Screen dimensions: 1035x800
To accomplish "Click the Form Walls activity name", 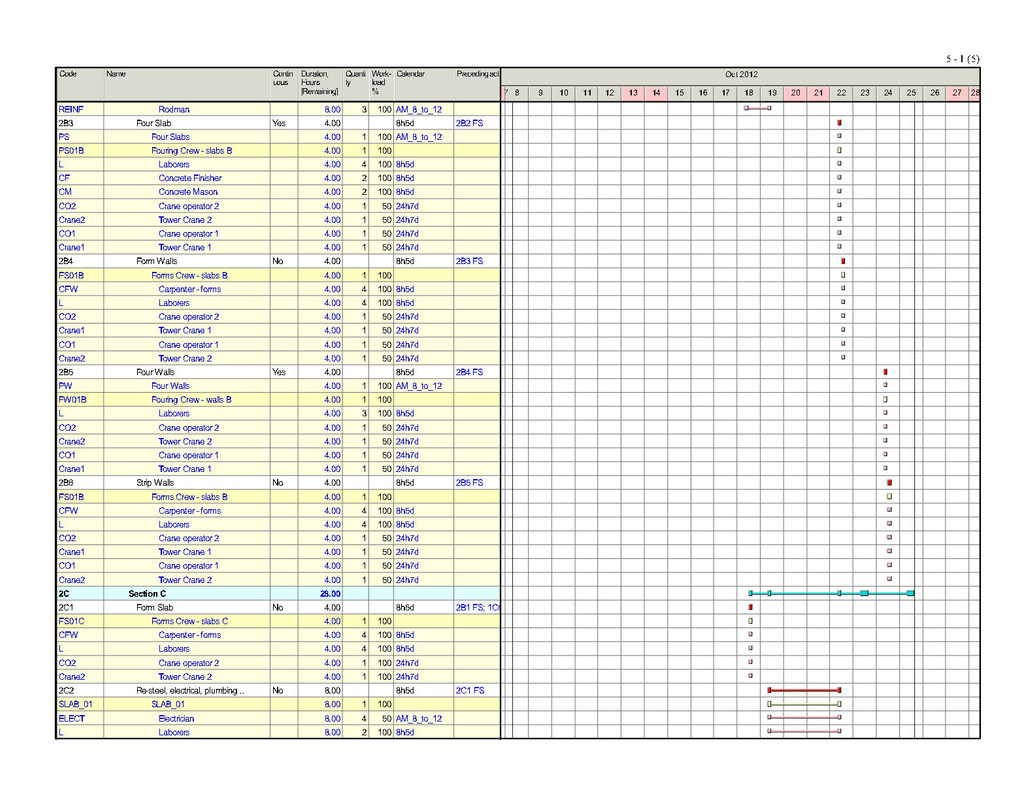I will click(x=156, y=261).
